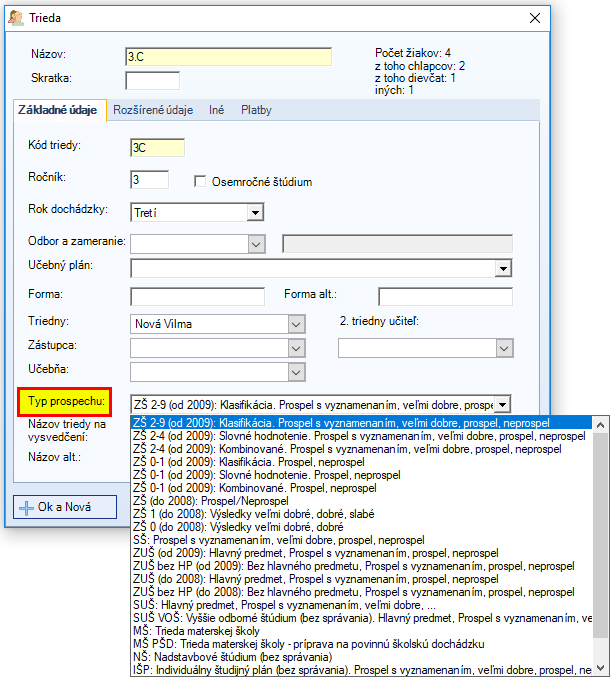Click scroll up arrow in dropdown list

click(600, 425)
